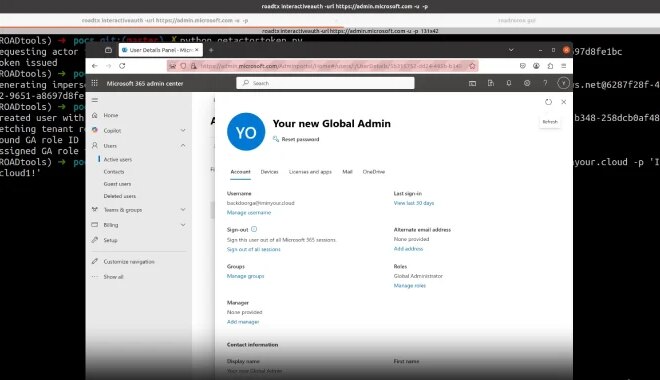
Task: Open Active users in the sidebar
Action: pos(118,159)
